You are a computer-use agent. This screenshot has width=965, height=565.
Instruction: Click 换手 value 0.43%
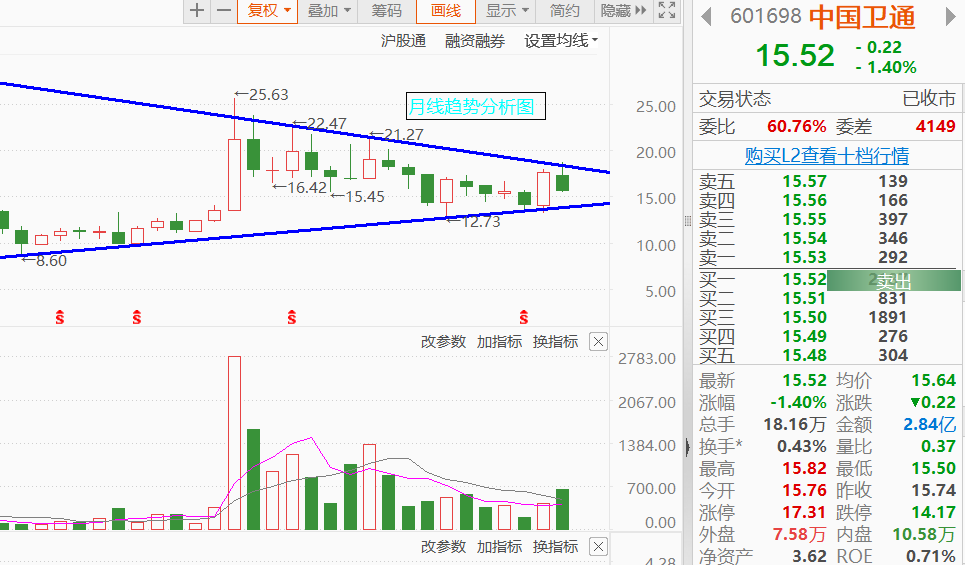click(801, 447)
